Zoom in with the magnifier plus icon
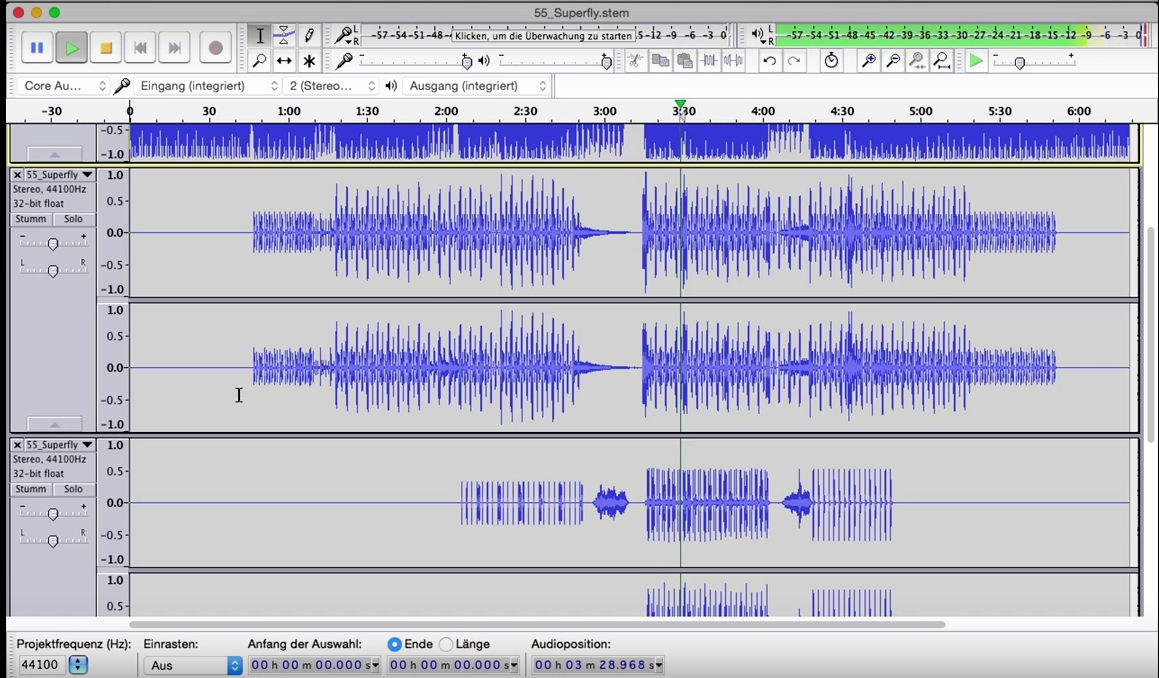The height and width of the screenshot is (678, 1159). click(x=868, y=61)
